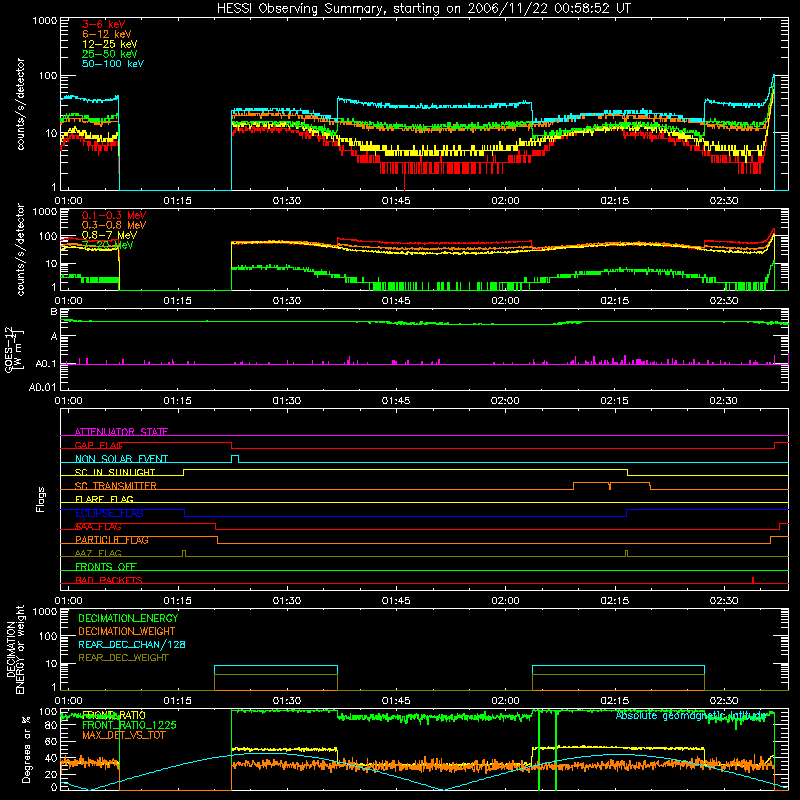Select the ECLIPSE_FLAG label
The image size is (800, 800).
109,513
